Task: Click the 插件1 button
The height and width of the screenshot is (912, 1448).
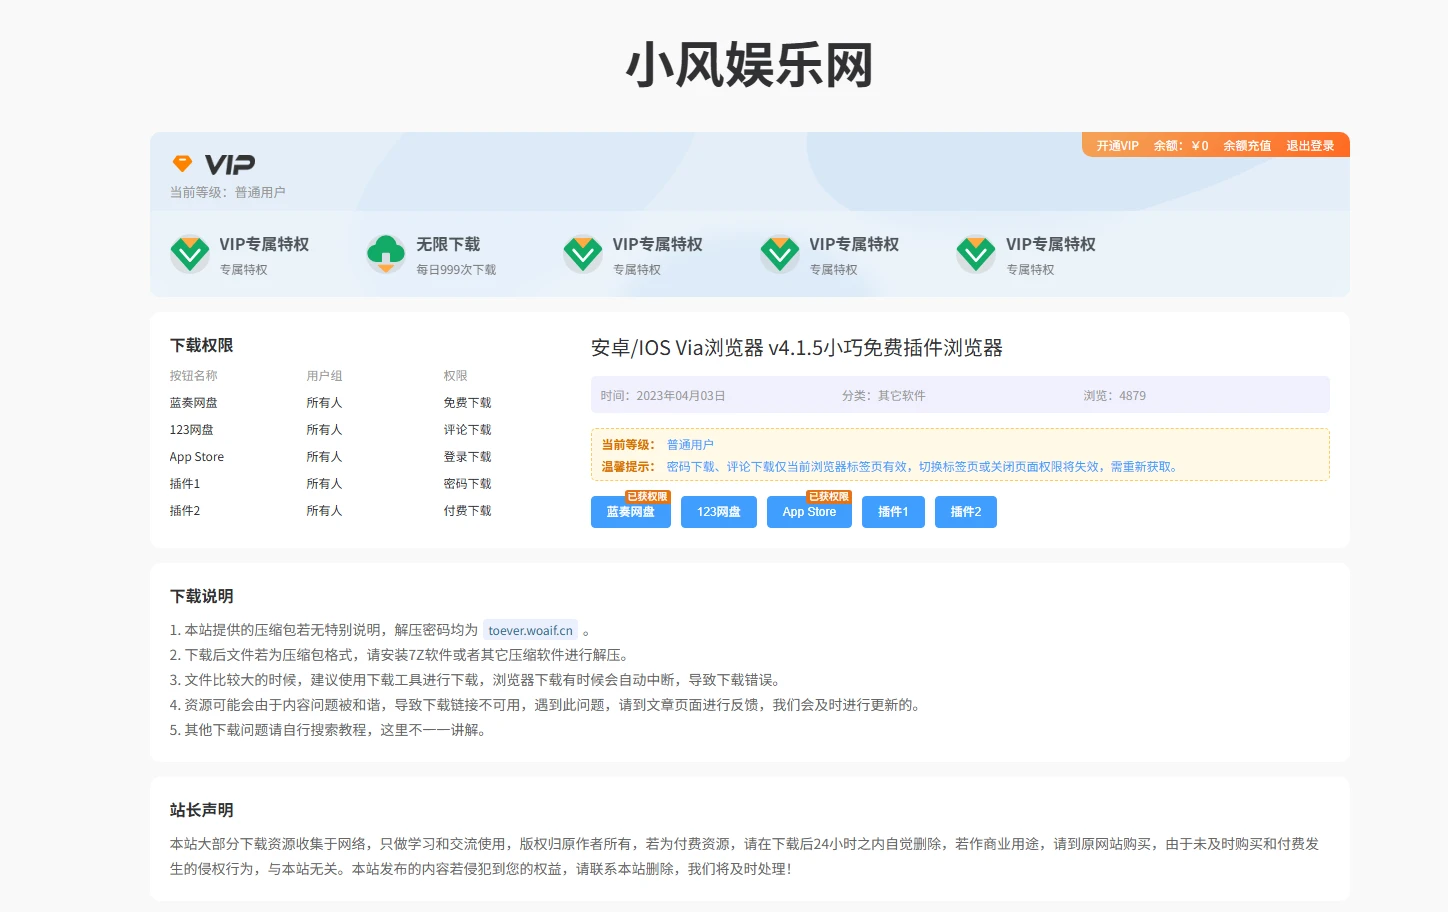Action: [x=893, y=512]
